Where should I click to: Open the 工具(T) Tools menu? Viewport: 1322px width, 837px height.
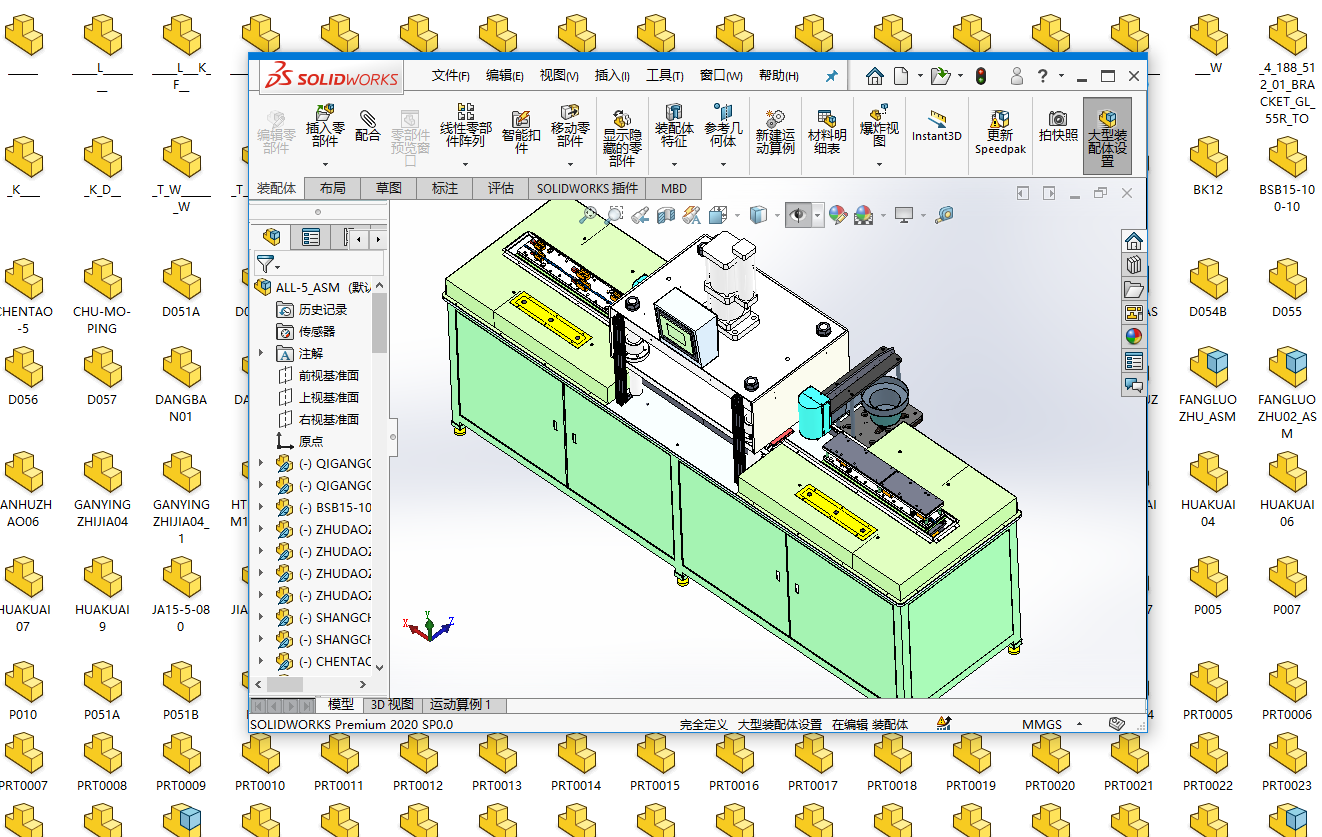coord(665,76)
